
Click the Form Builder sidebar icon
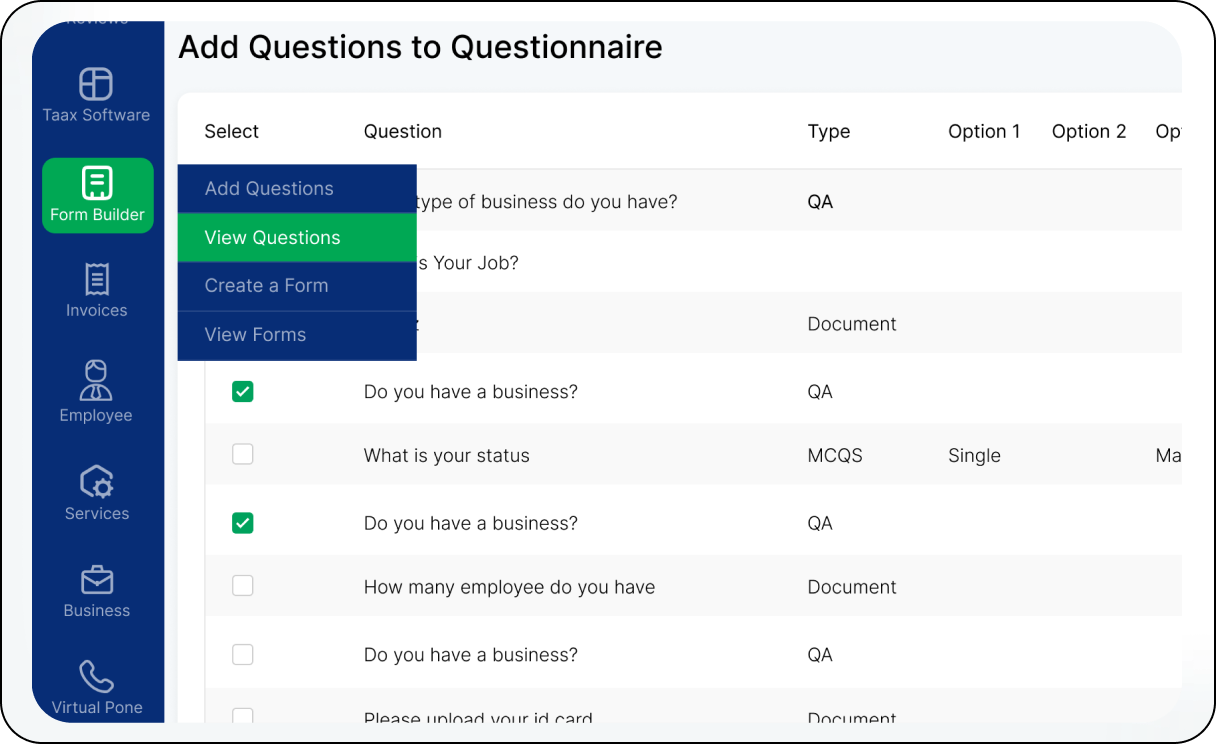tap(97, 184)
